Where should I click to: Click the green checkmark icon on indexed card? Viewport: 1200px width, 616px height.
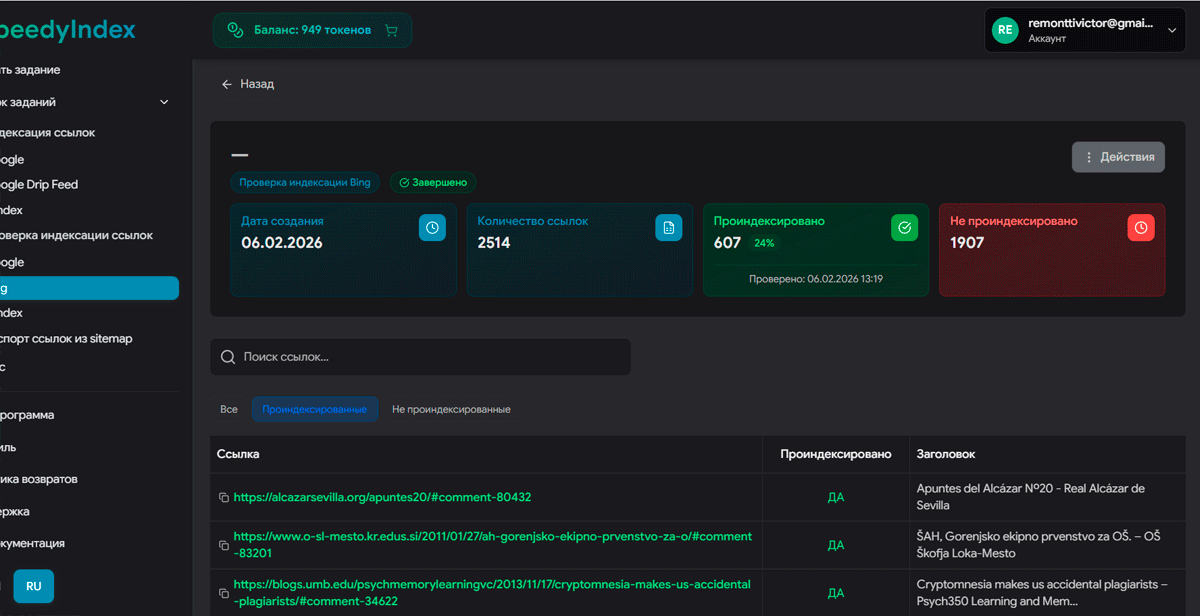tap(904, 228)
